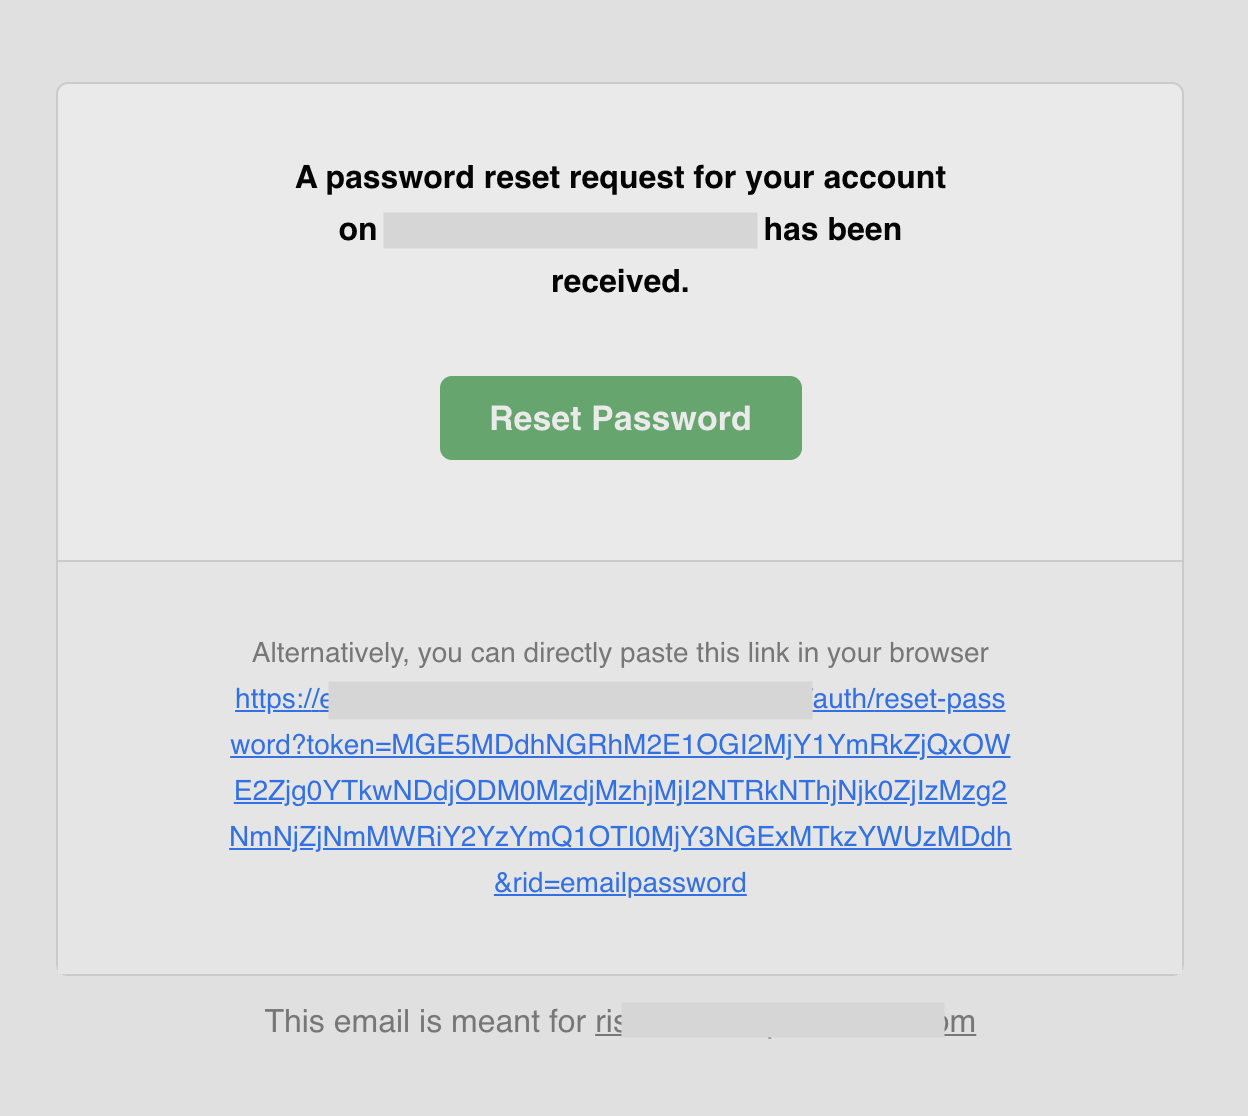Click the divider between email sections
The width and height of the screenshot is (1248, 1116).
[x=620, y=561]
